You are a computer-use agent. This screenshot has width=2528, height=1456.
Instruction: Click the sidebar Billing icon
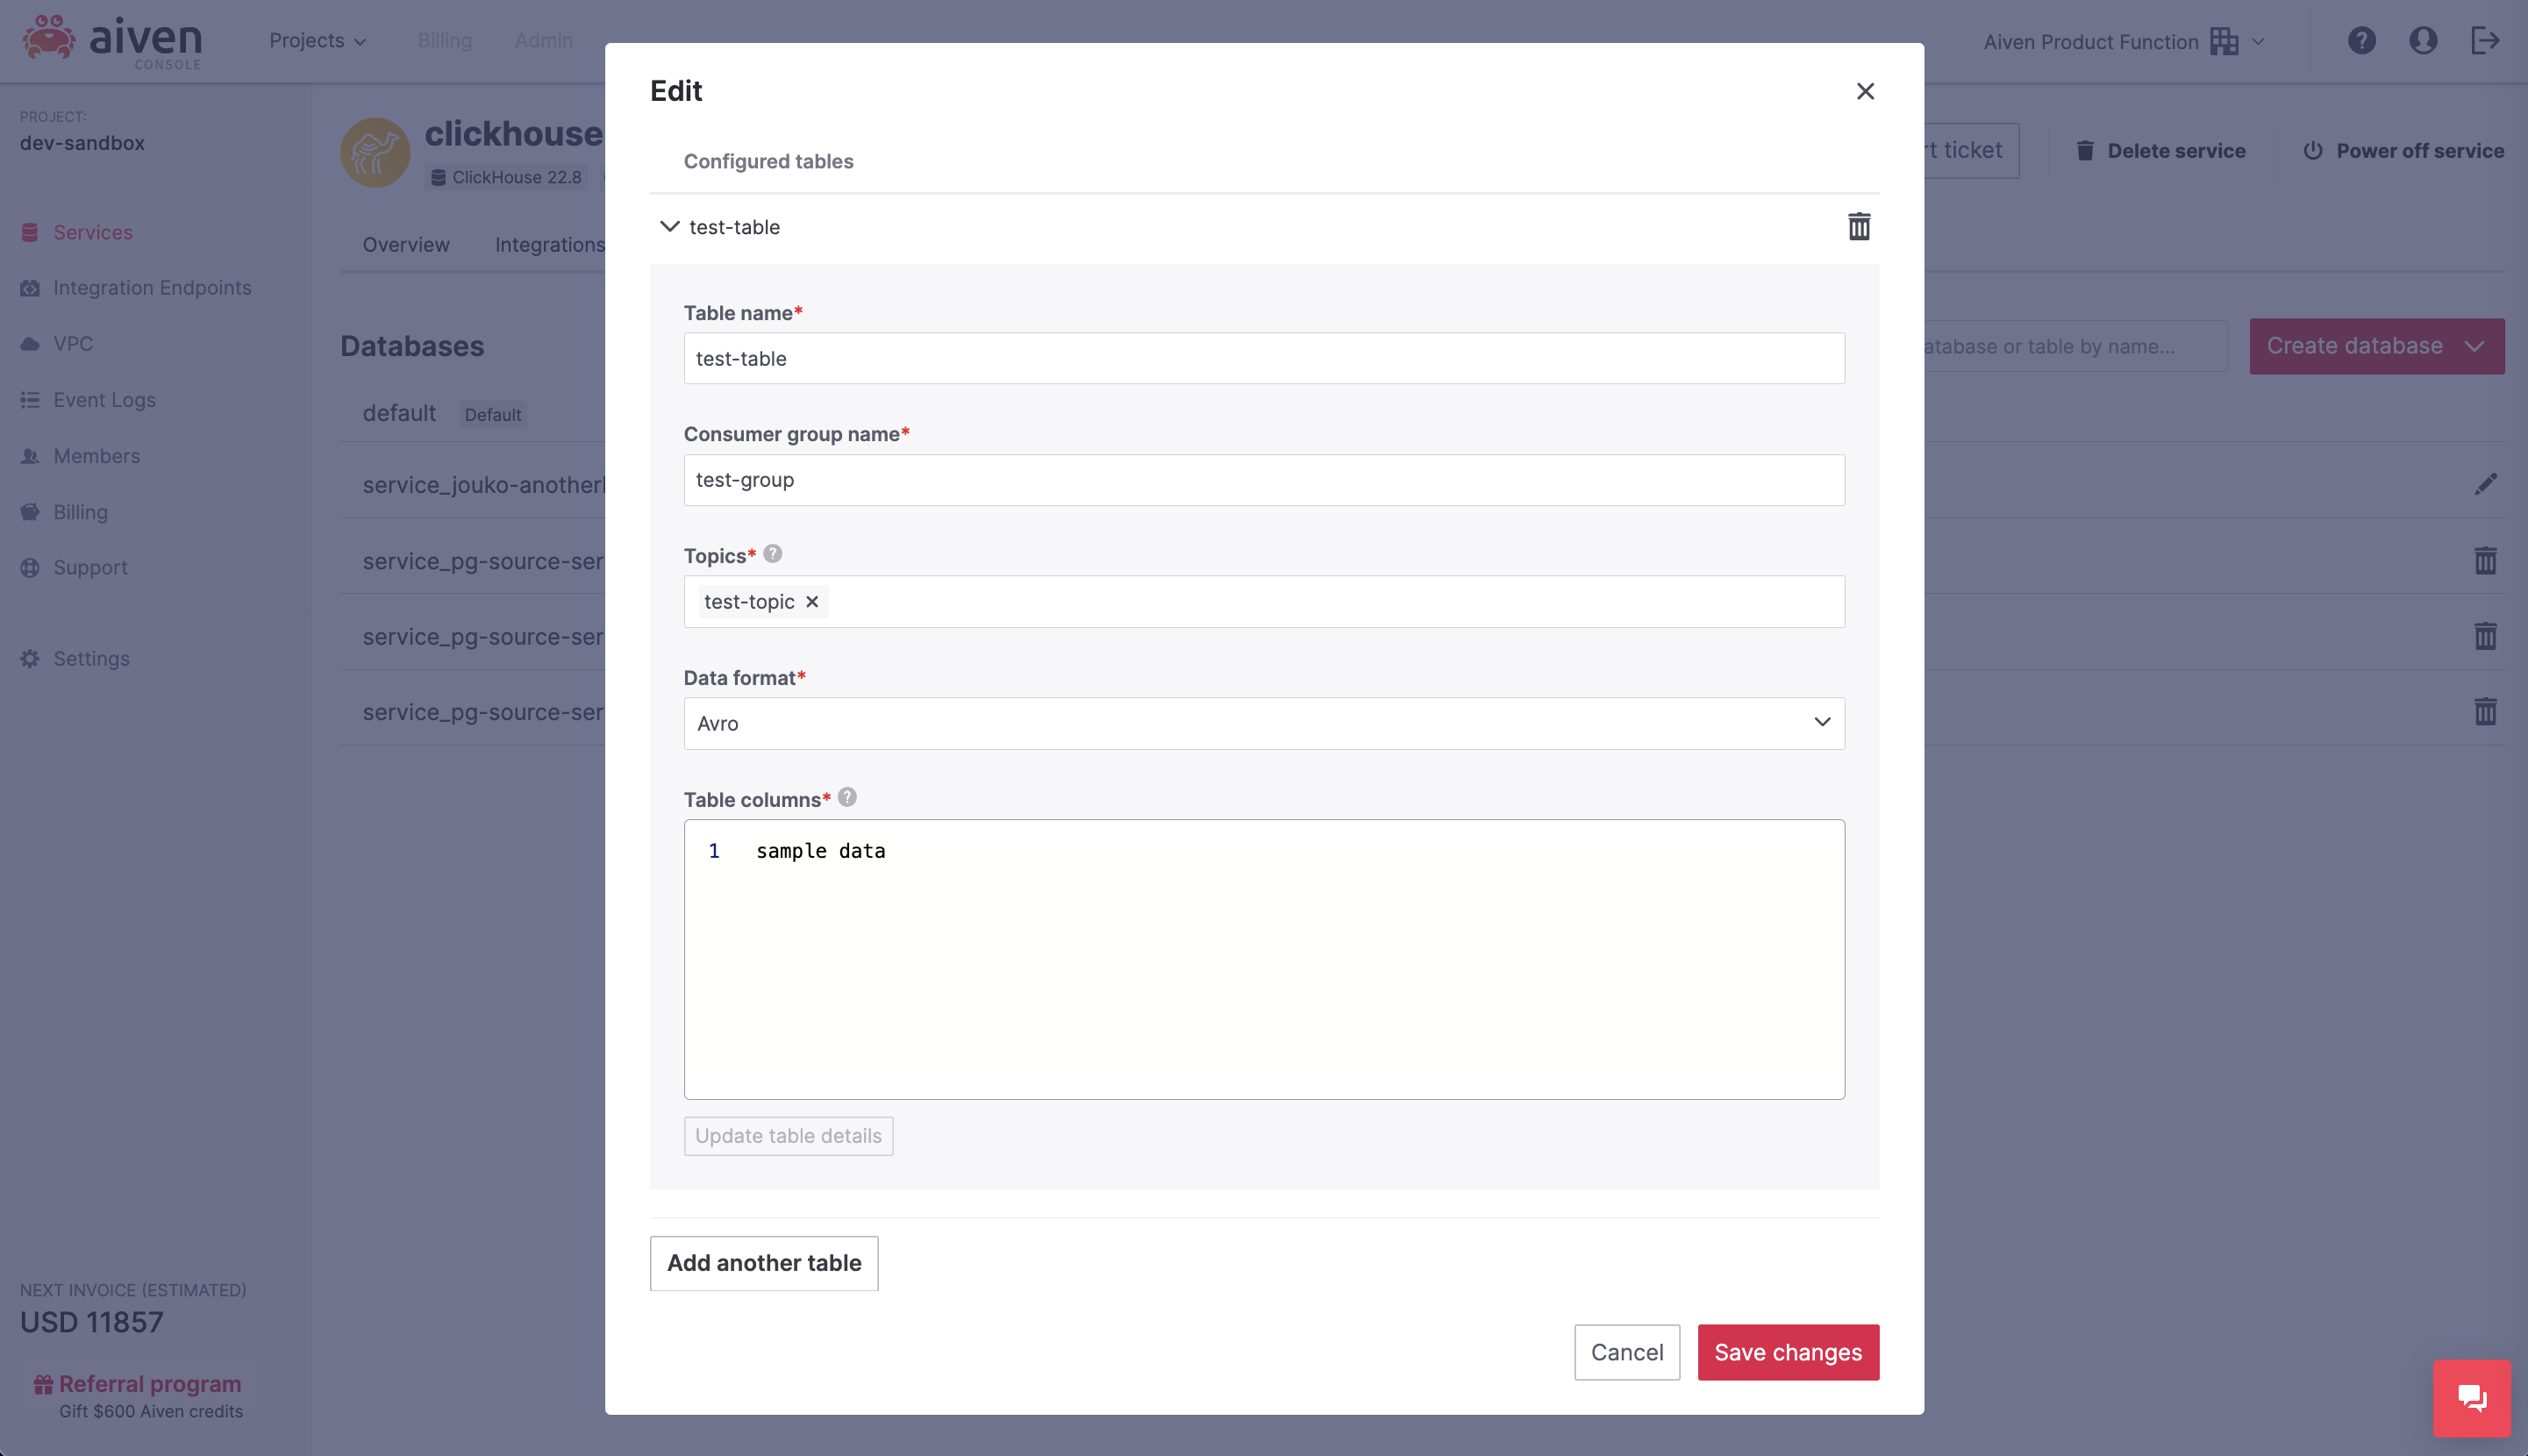tap(30, 512)
